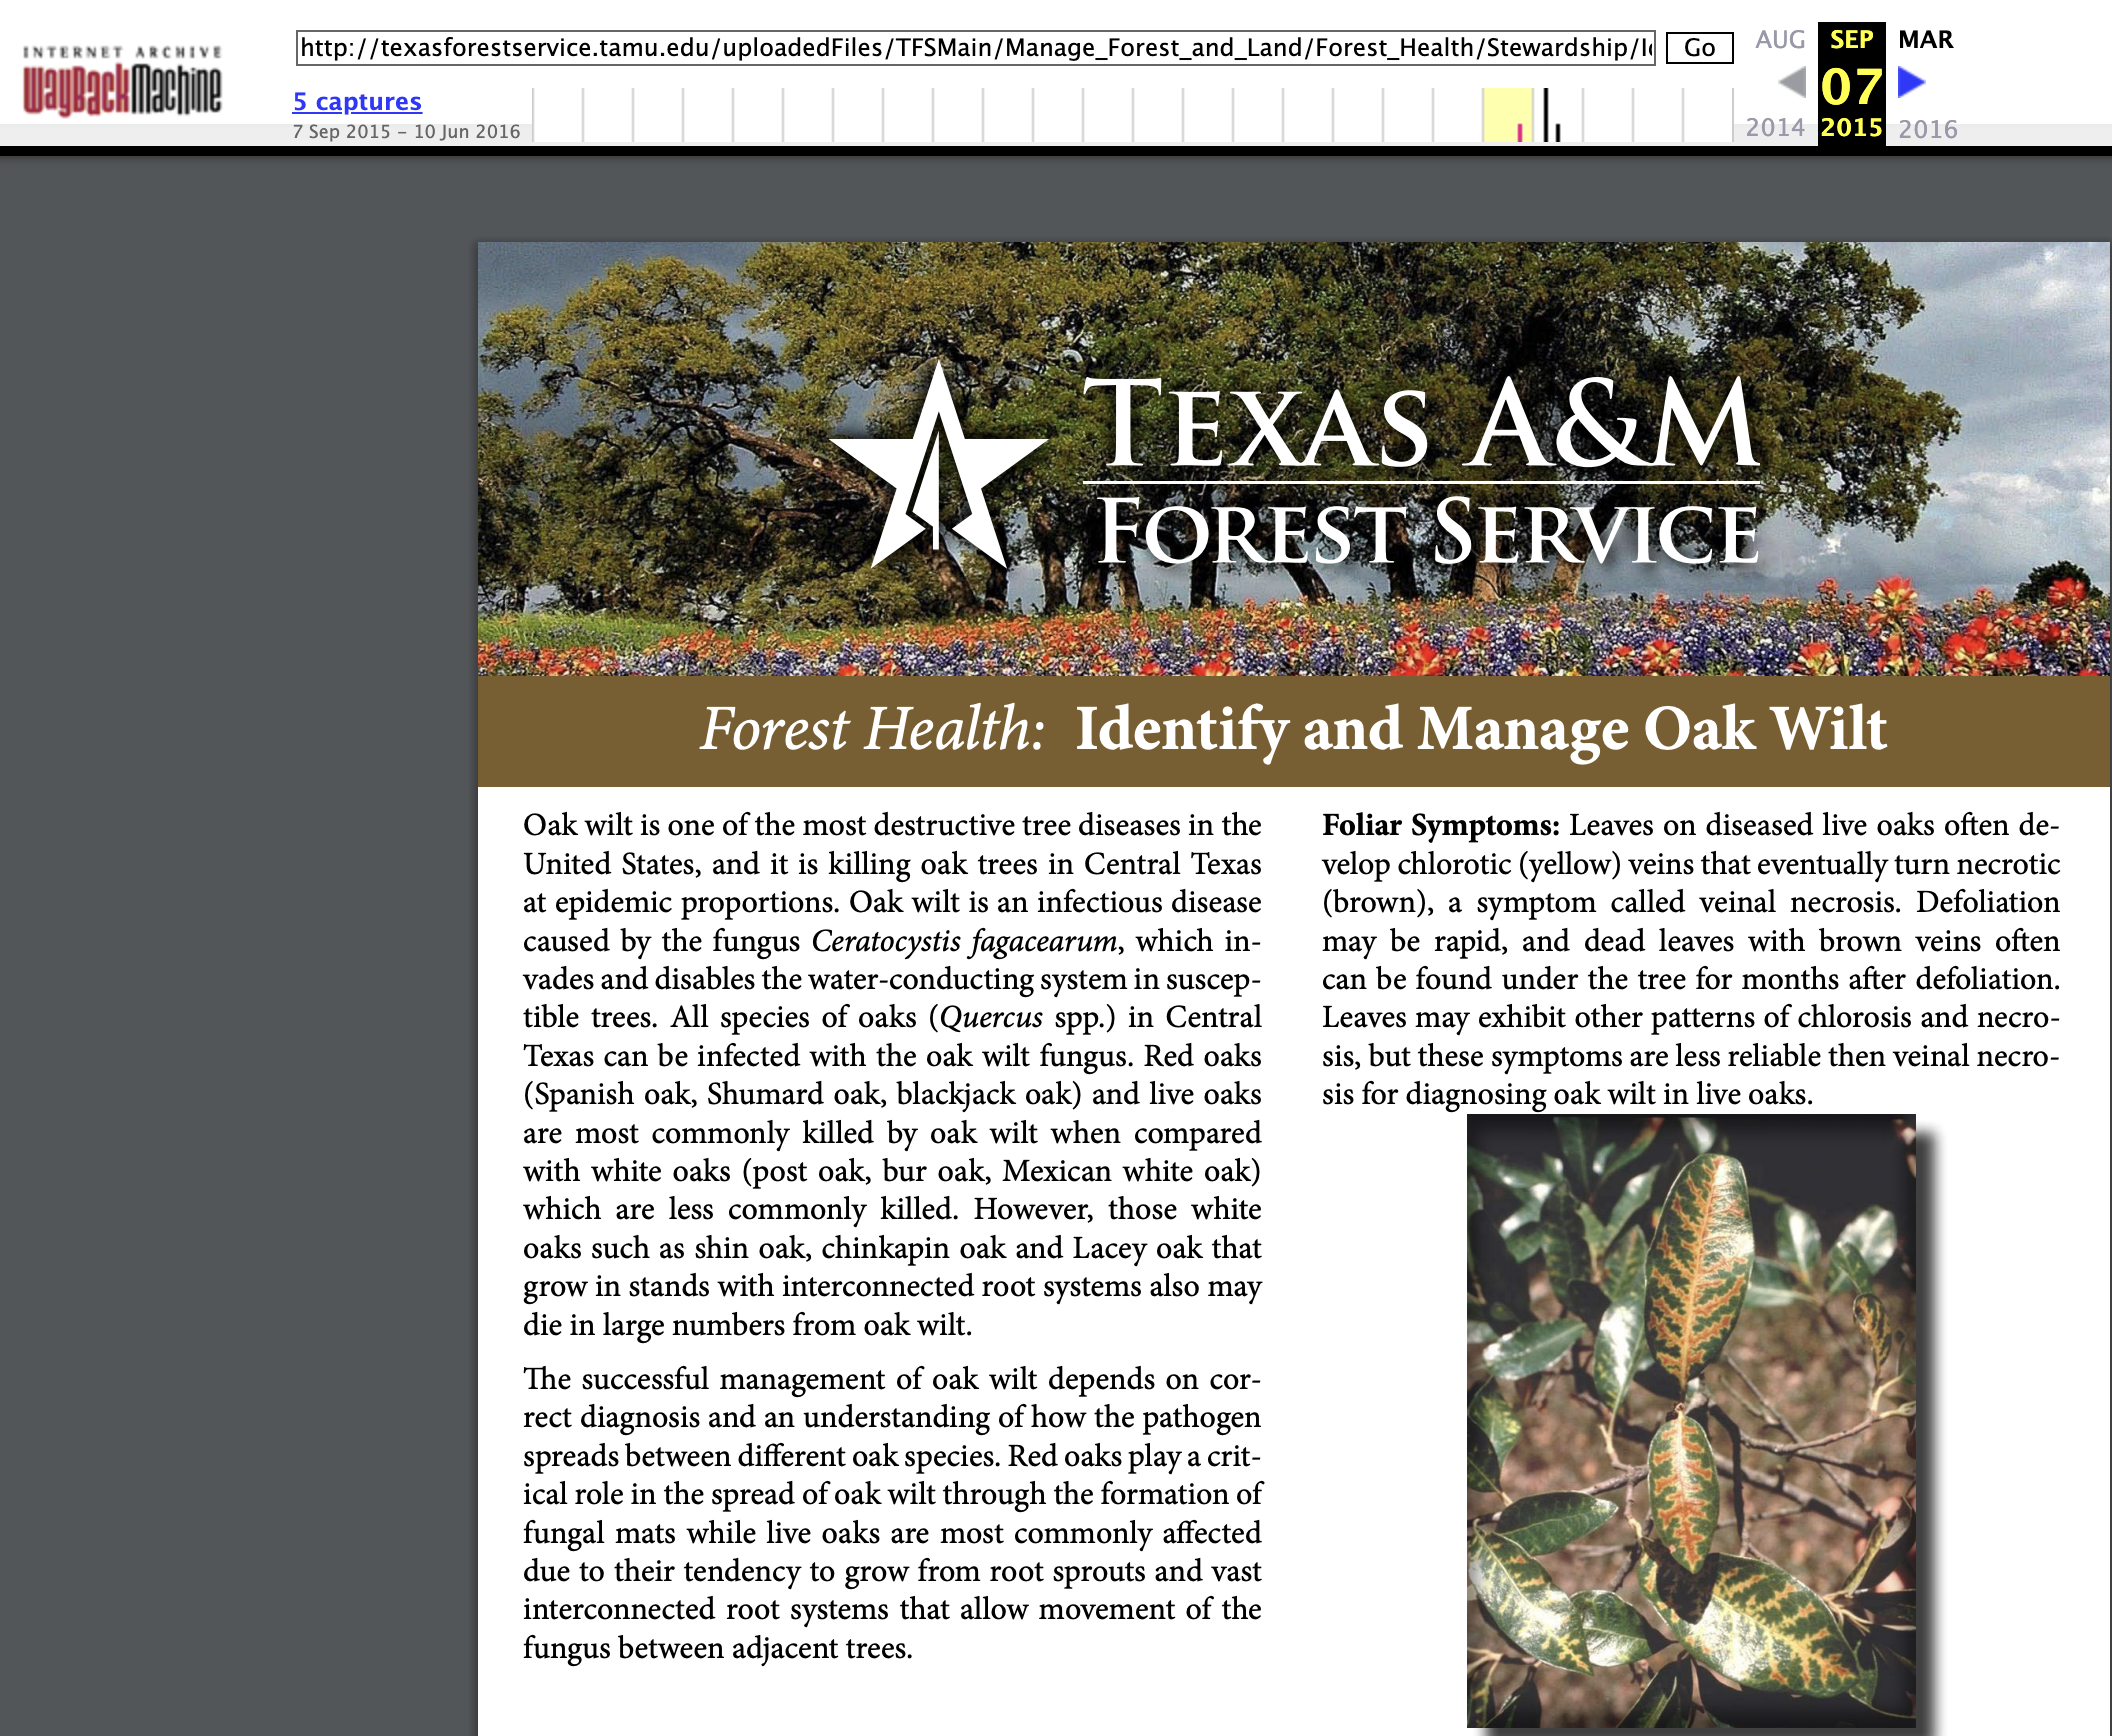Click the Identify and Manage Oak Wilt heading
Image resolution: width=2112 pixels, height=1736 pixels.
[1481, 728]
